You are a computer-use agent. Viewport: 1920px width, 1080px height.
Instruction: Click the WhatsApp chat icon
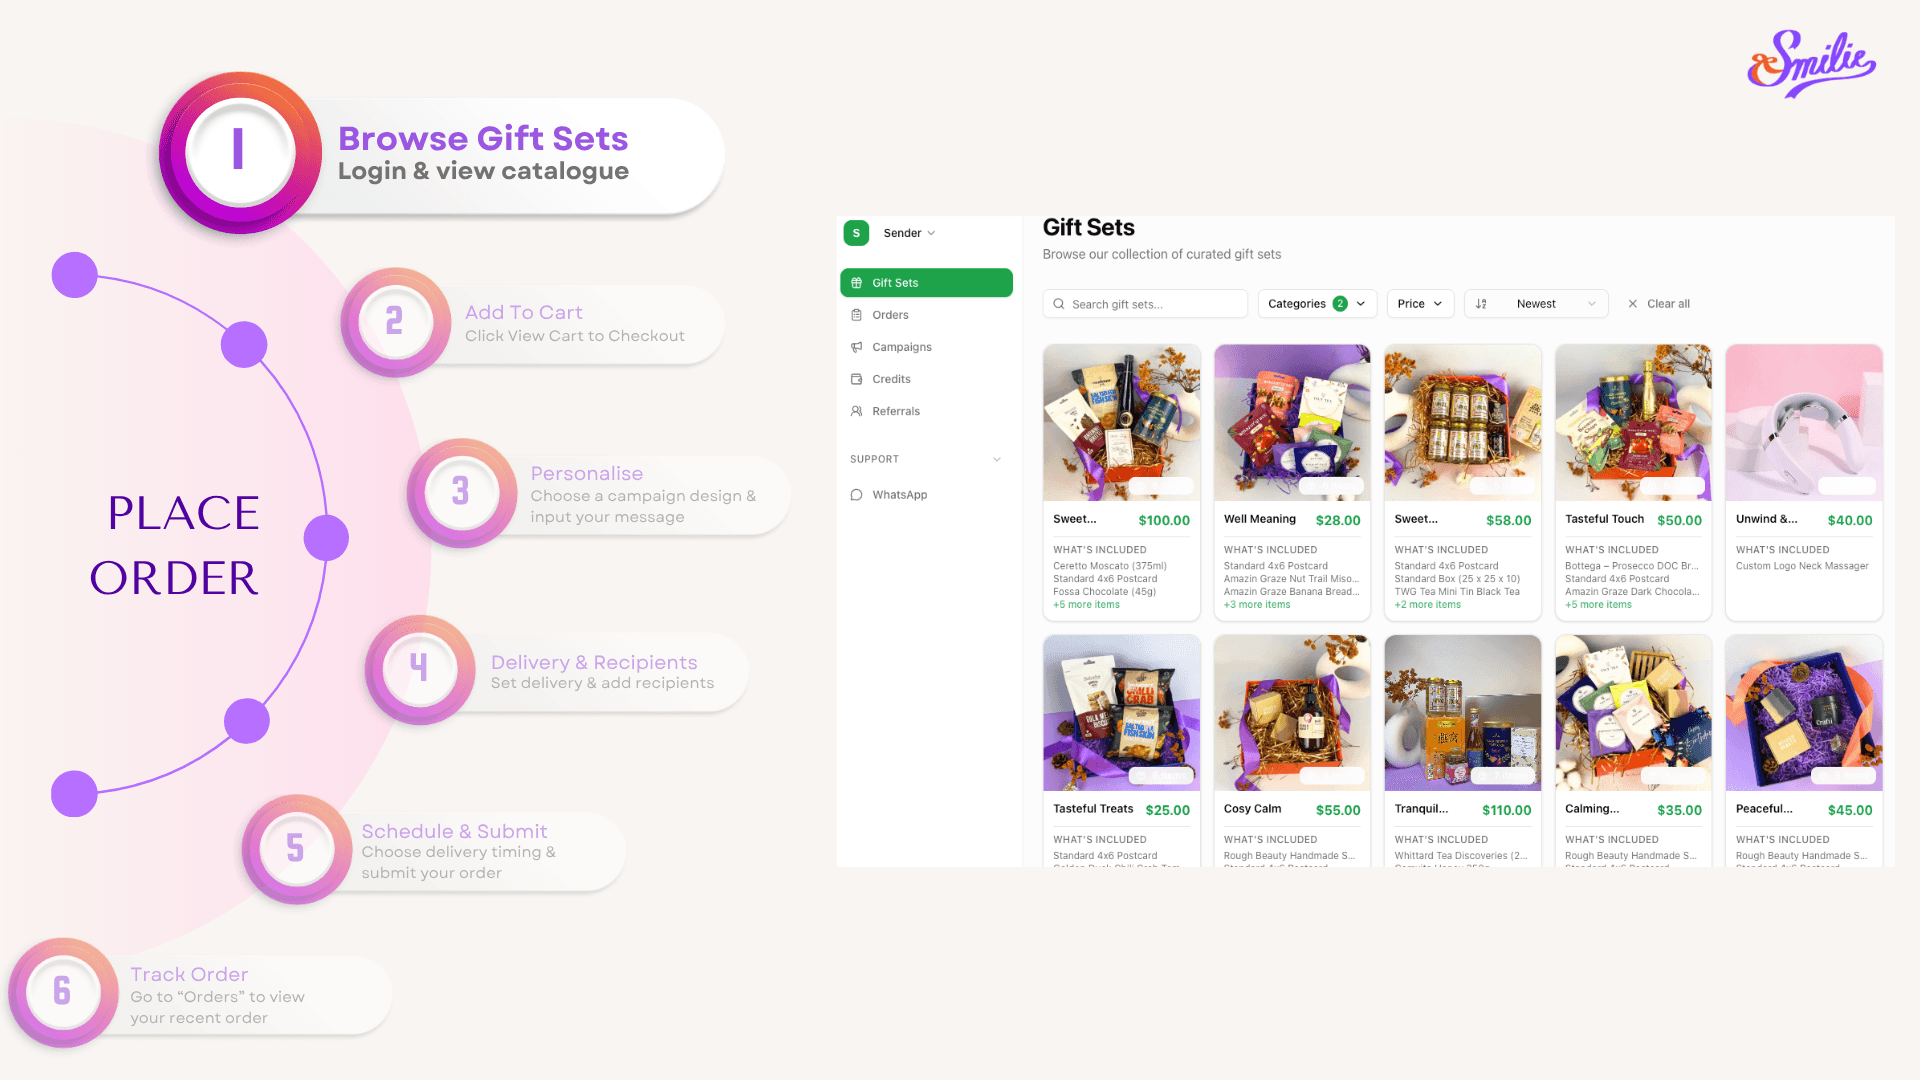(x=856, y=495)
